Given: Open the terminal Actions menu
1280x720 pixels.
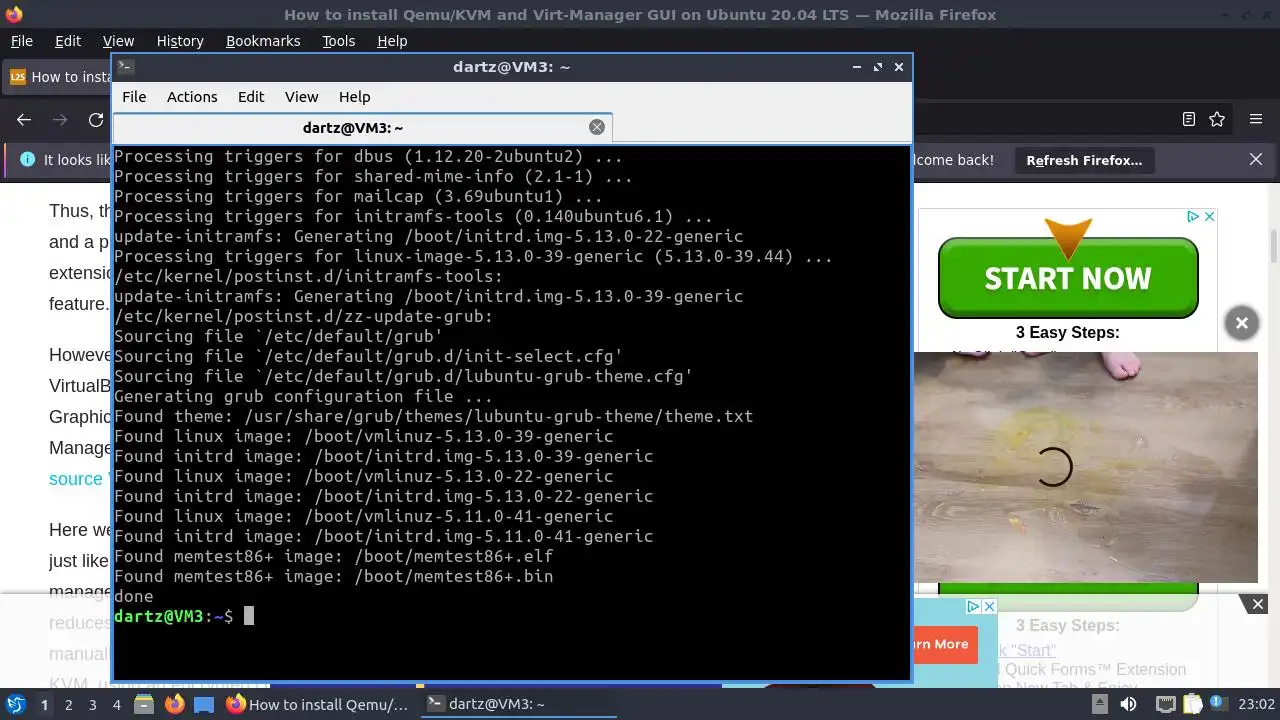Looking at the screenshot, I should pyautogui.click(x=192, y=97).
